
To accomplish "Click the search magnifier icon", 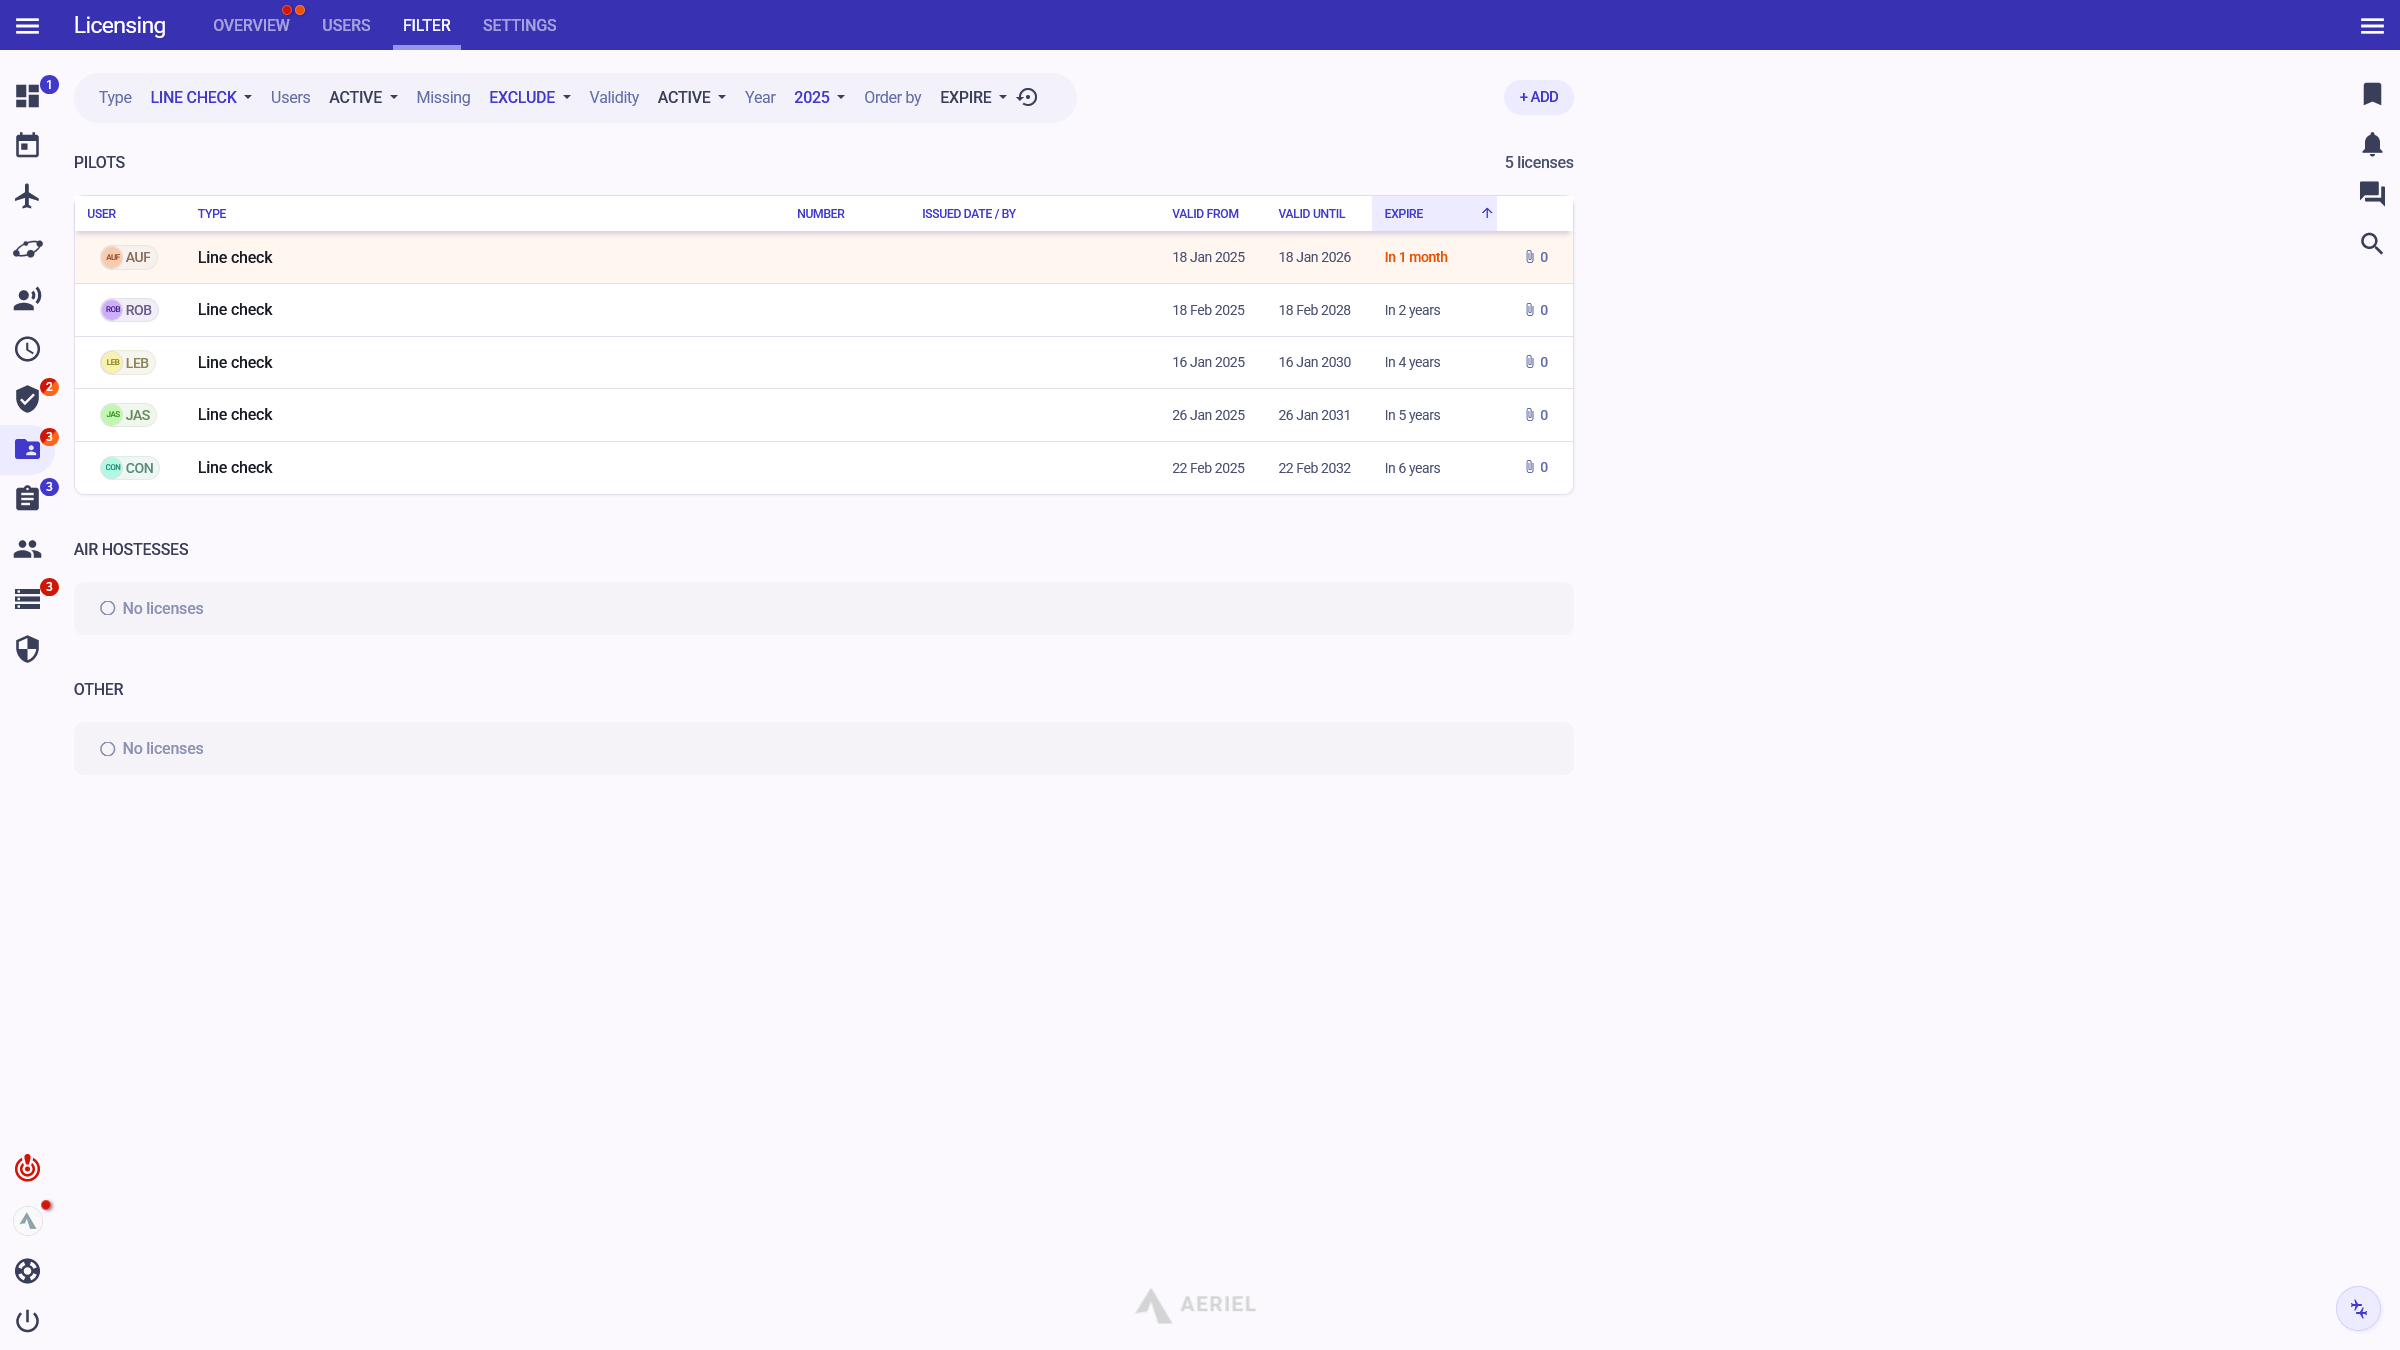I will click(2372, 244).
